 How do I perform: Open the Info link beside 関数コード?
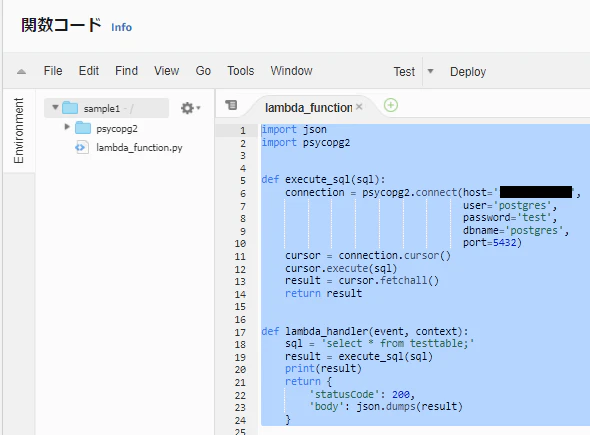[121, 27]
